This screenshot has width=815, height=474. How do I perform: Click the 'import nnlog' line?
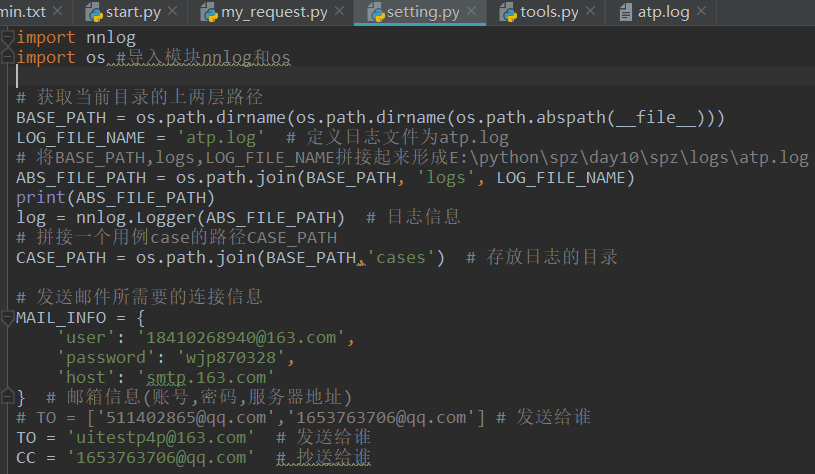pyautogui.click(x=76, y=37)
